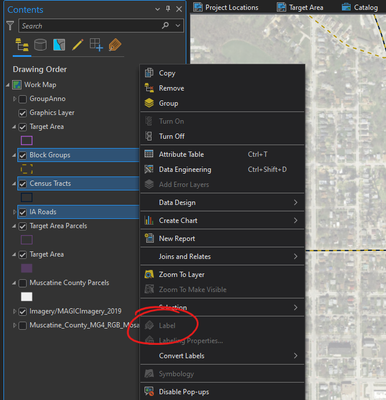Viewport: 386px width, 400px height.
Task: Uncheck Census Tracts layer checkbox
Action: tap(23, 184)
